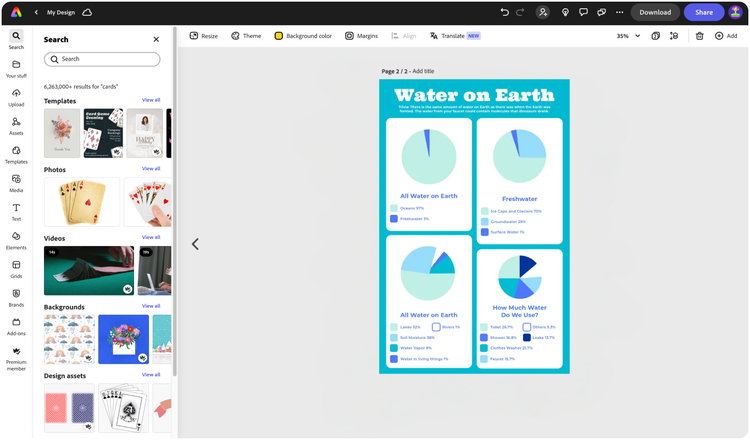Open the Elements panel

point(16,241)
